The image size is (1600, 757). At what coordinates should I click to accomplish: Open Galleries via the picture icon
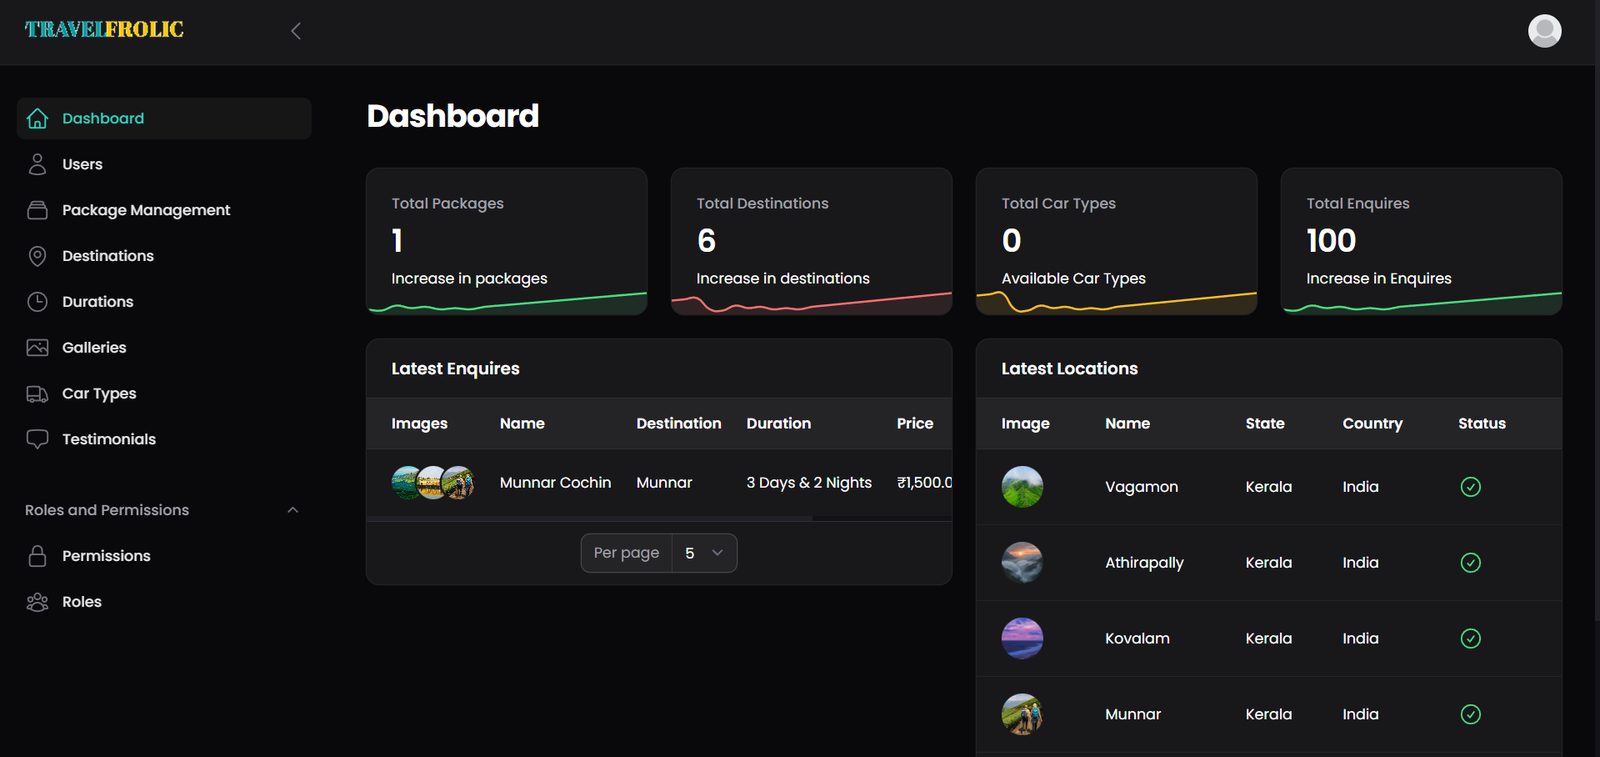click(37, 348)
